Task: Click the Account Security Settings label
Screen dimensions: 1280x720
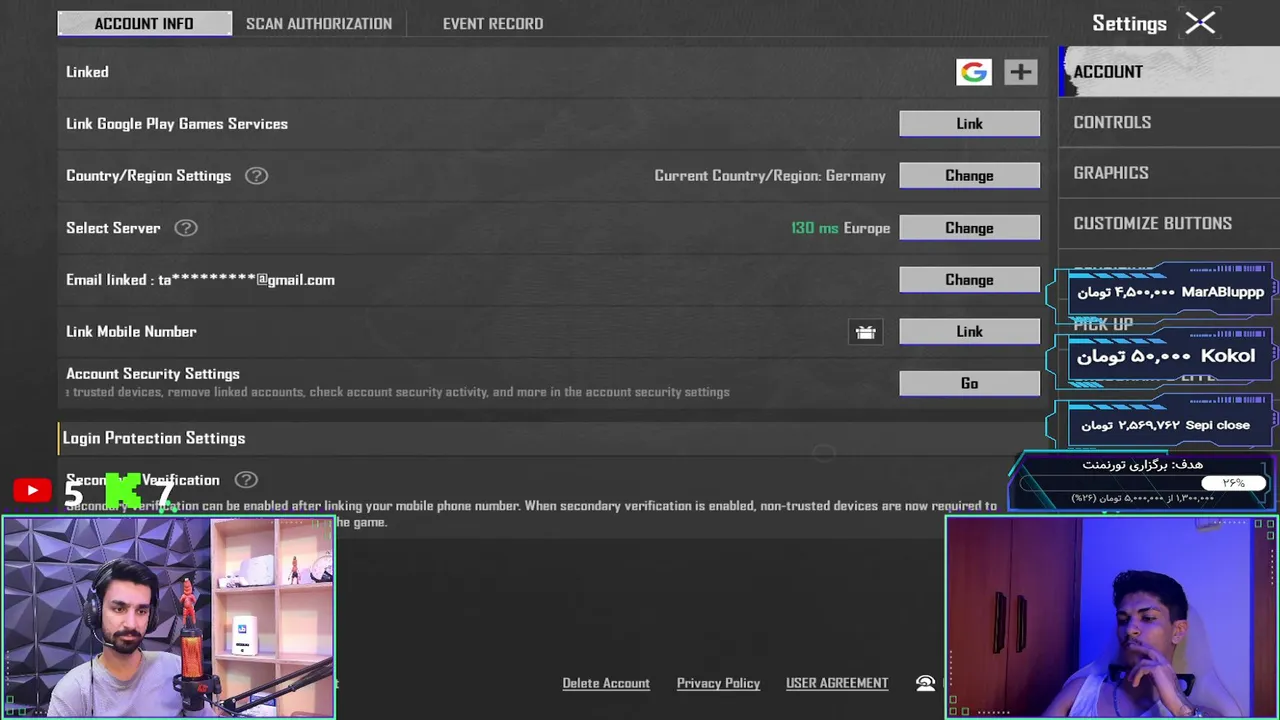Action: tap(153, 374)
